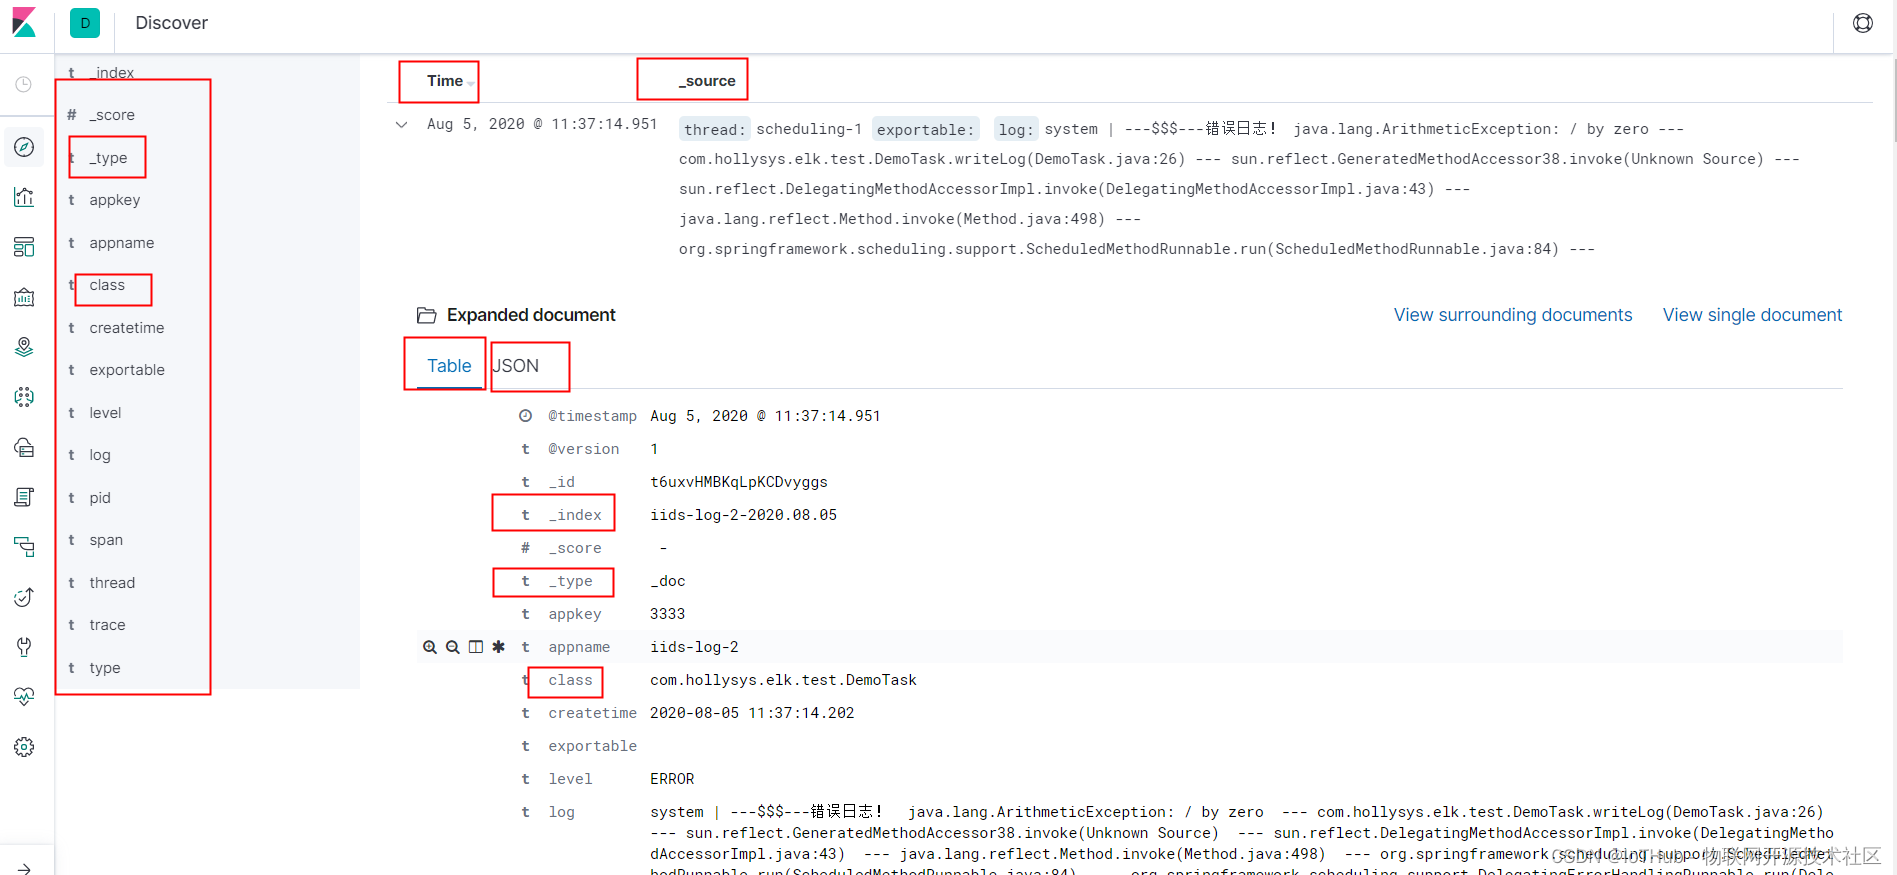Select log field in field list
Screen dimensions: 1897x875
coord(100,455)
